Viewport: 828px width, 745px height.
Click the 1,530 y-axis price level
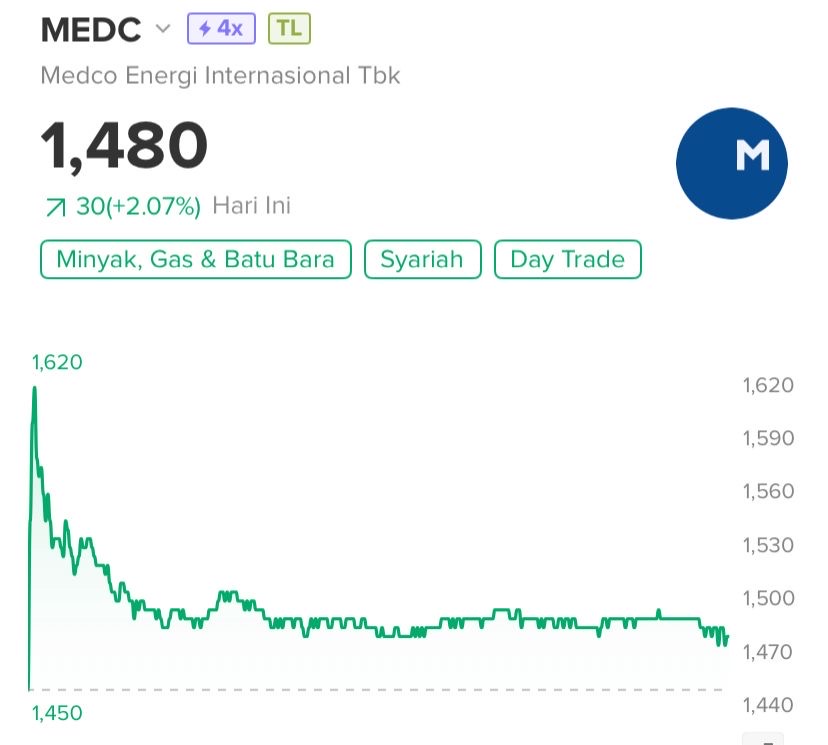(x=768, y=545)
